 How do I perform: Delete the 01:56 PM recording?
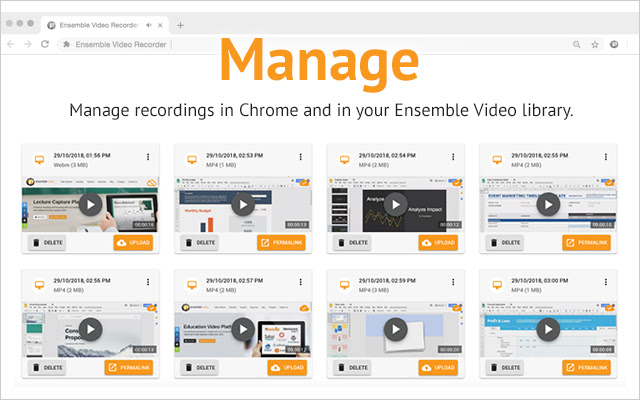[47, 243]
